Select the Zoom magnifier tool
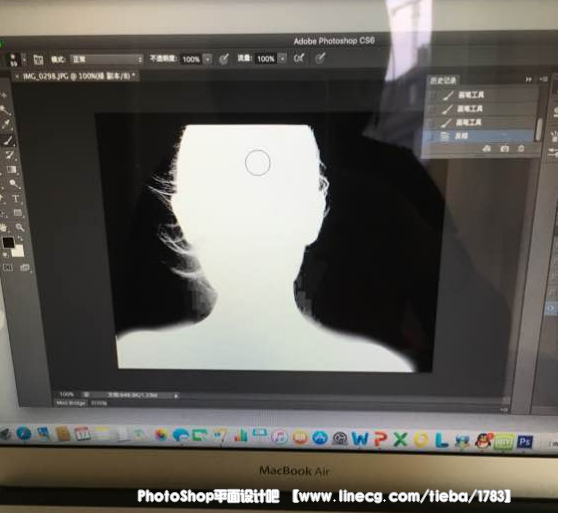561x513 pixels. [x=19, y=227]
